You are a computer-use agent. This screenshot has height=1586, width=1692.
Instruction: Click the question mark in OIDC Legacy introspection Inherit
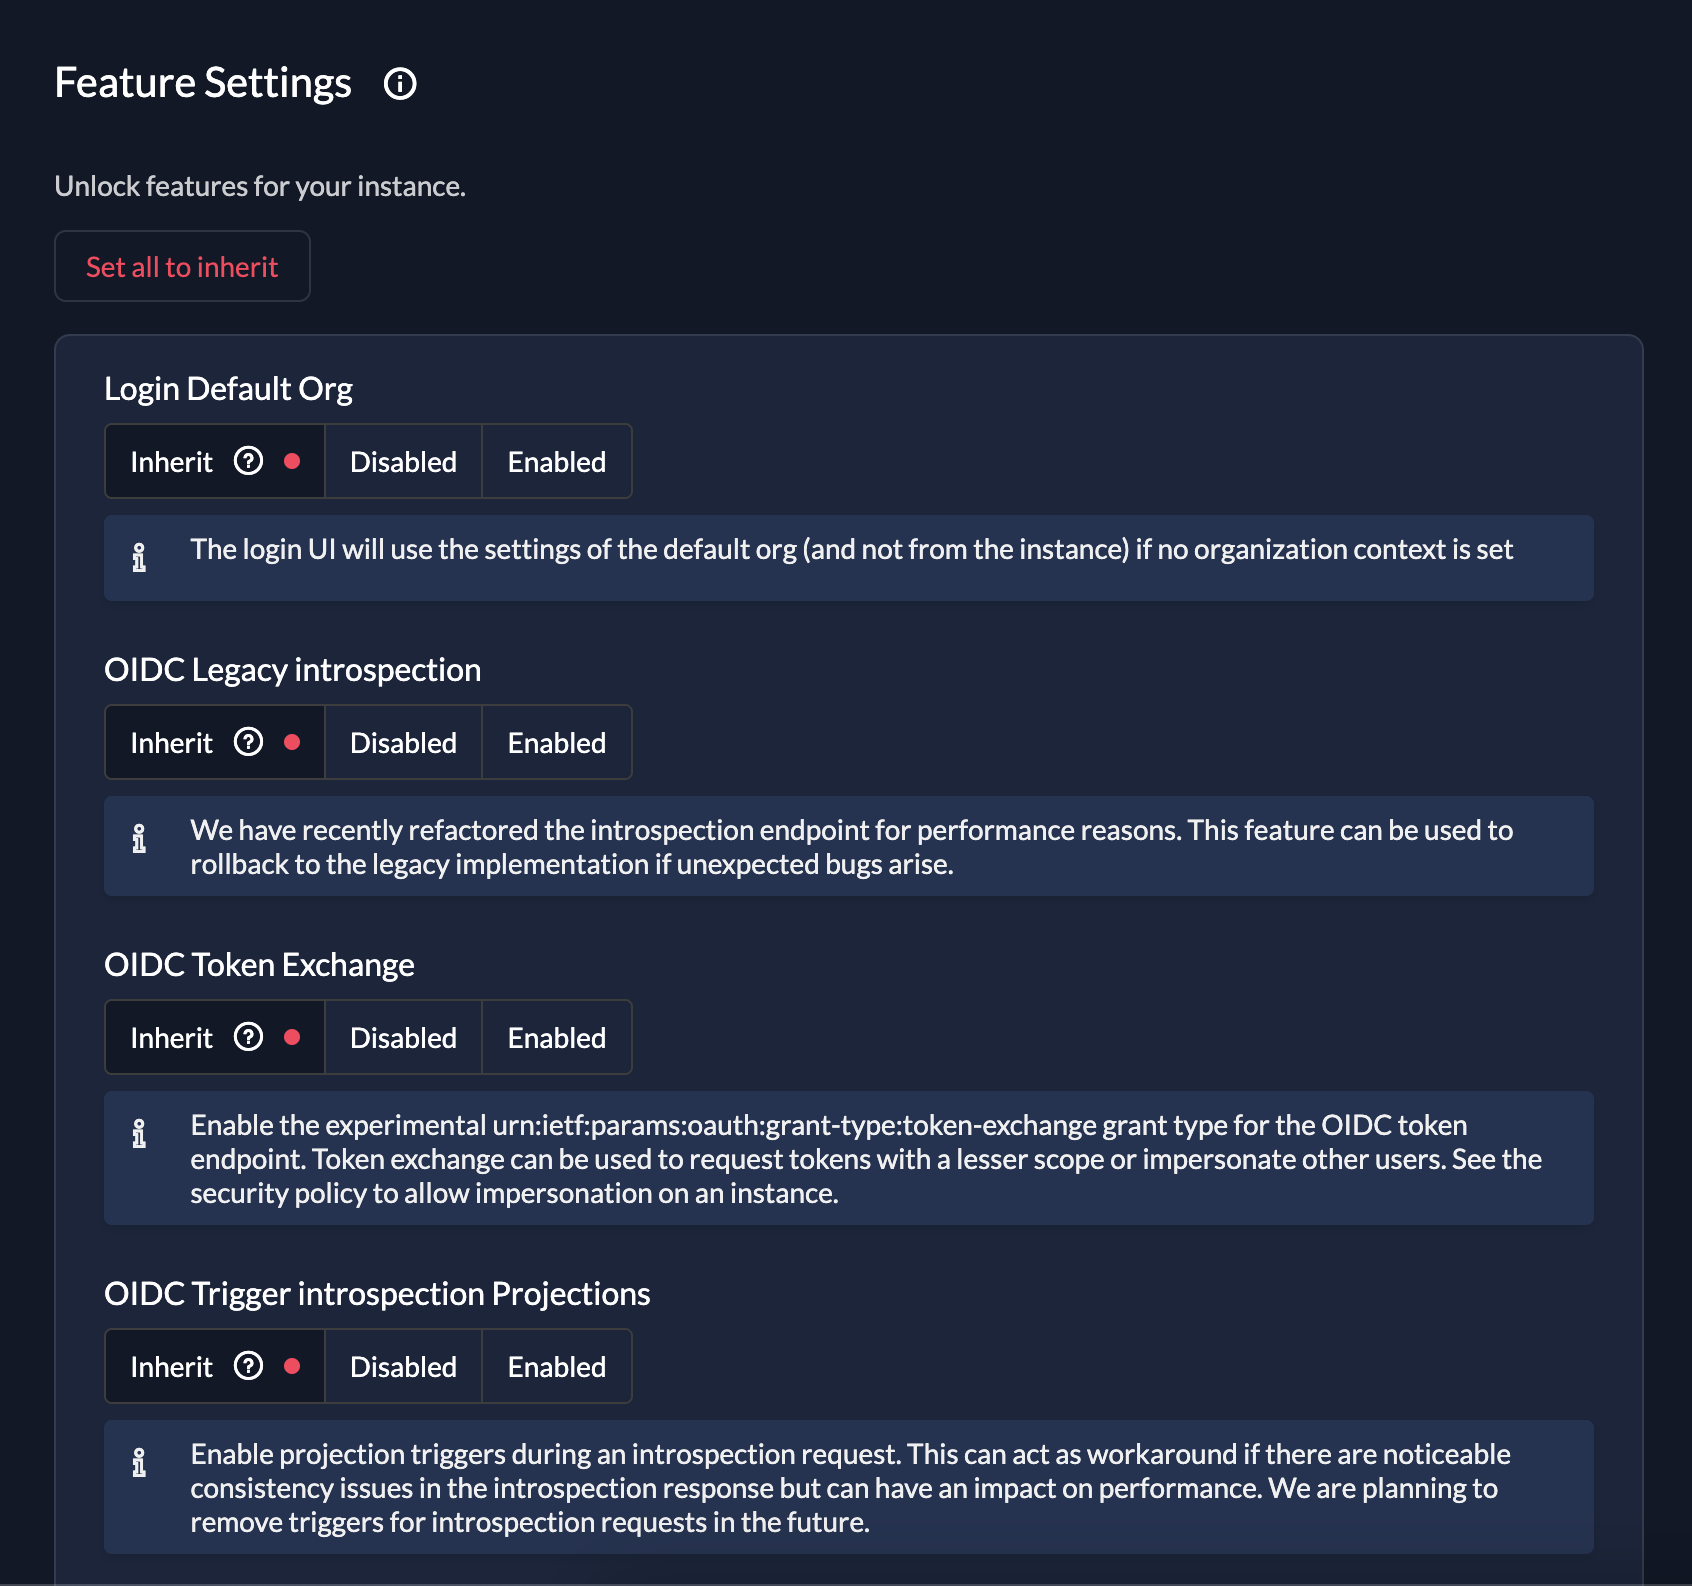[x=249, y=742]
